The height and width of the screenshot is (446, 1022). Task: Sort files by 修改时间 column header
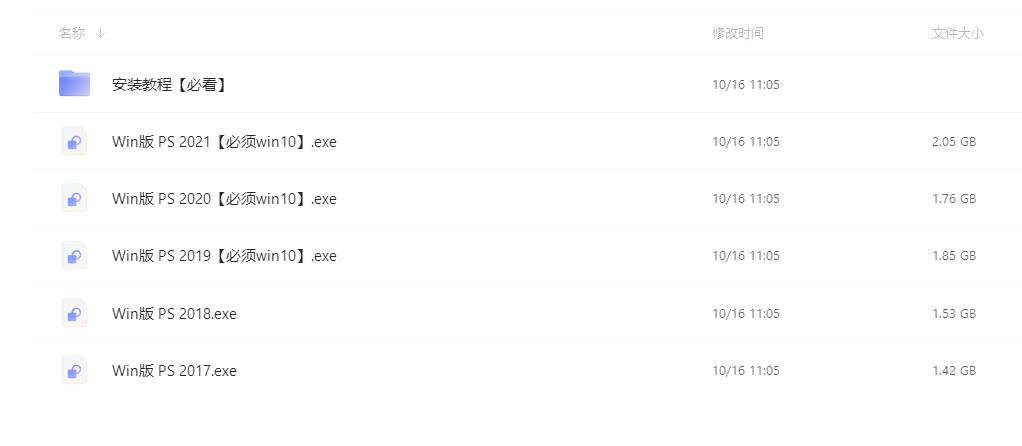click(738, 33)
